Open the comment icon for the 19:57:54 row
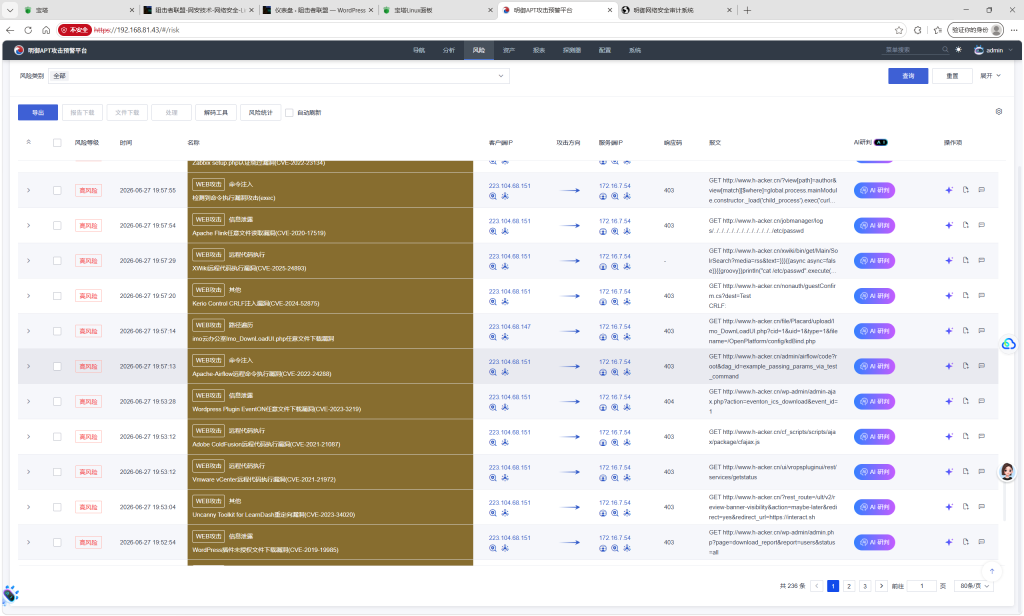Image resolution: width=1024 pixels, height=616 pixels. 981,225
